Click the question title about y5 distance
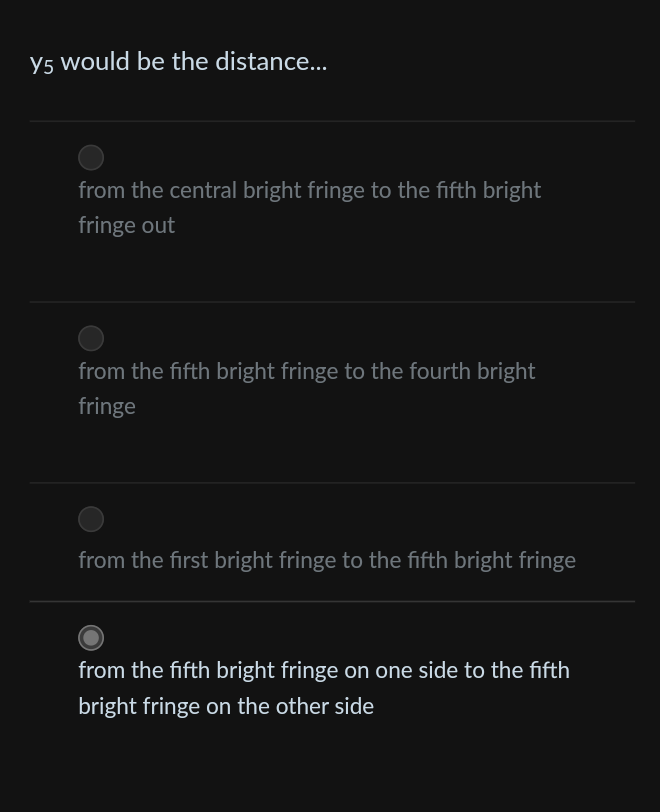Screen dimensions: 660x812 [178, 61]
